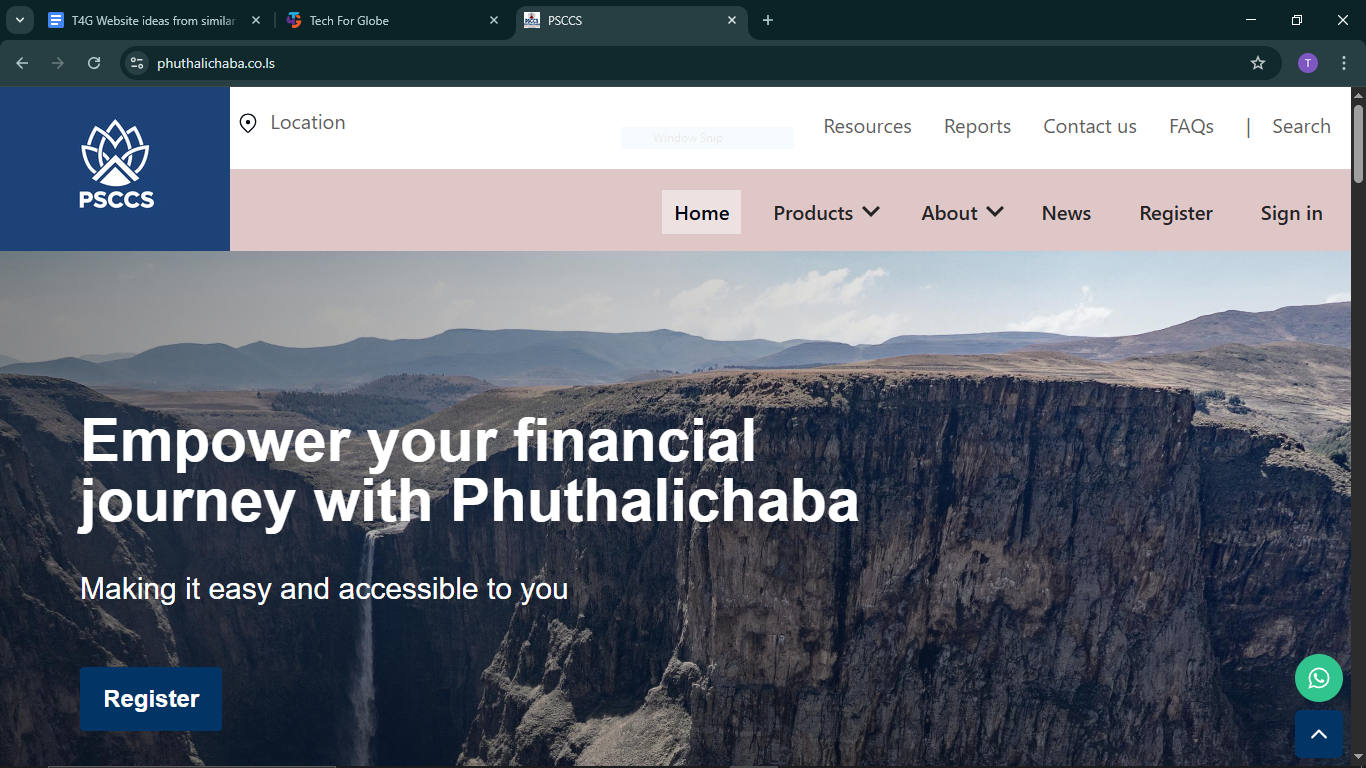Bookmark this page with the star icon

point(1258,63)
